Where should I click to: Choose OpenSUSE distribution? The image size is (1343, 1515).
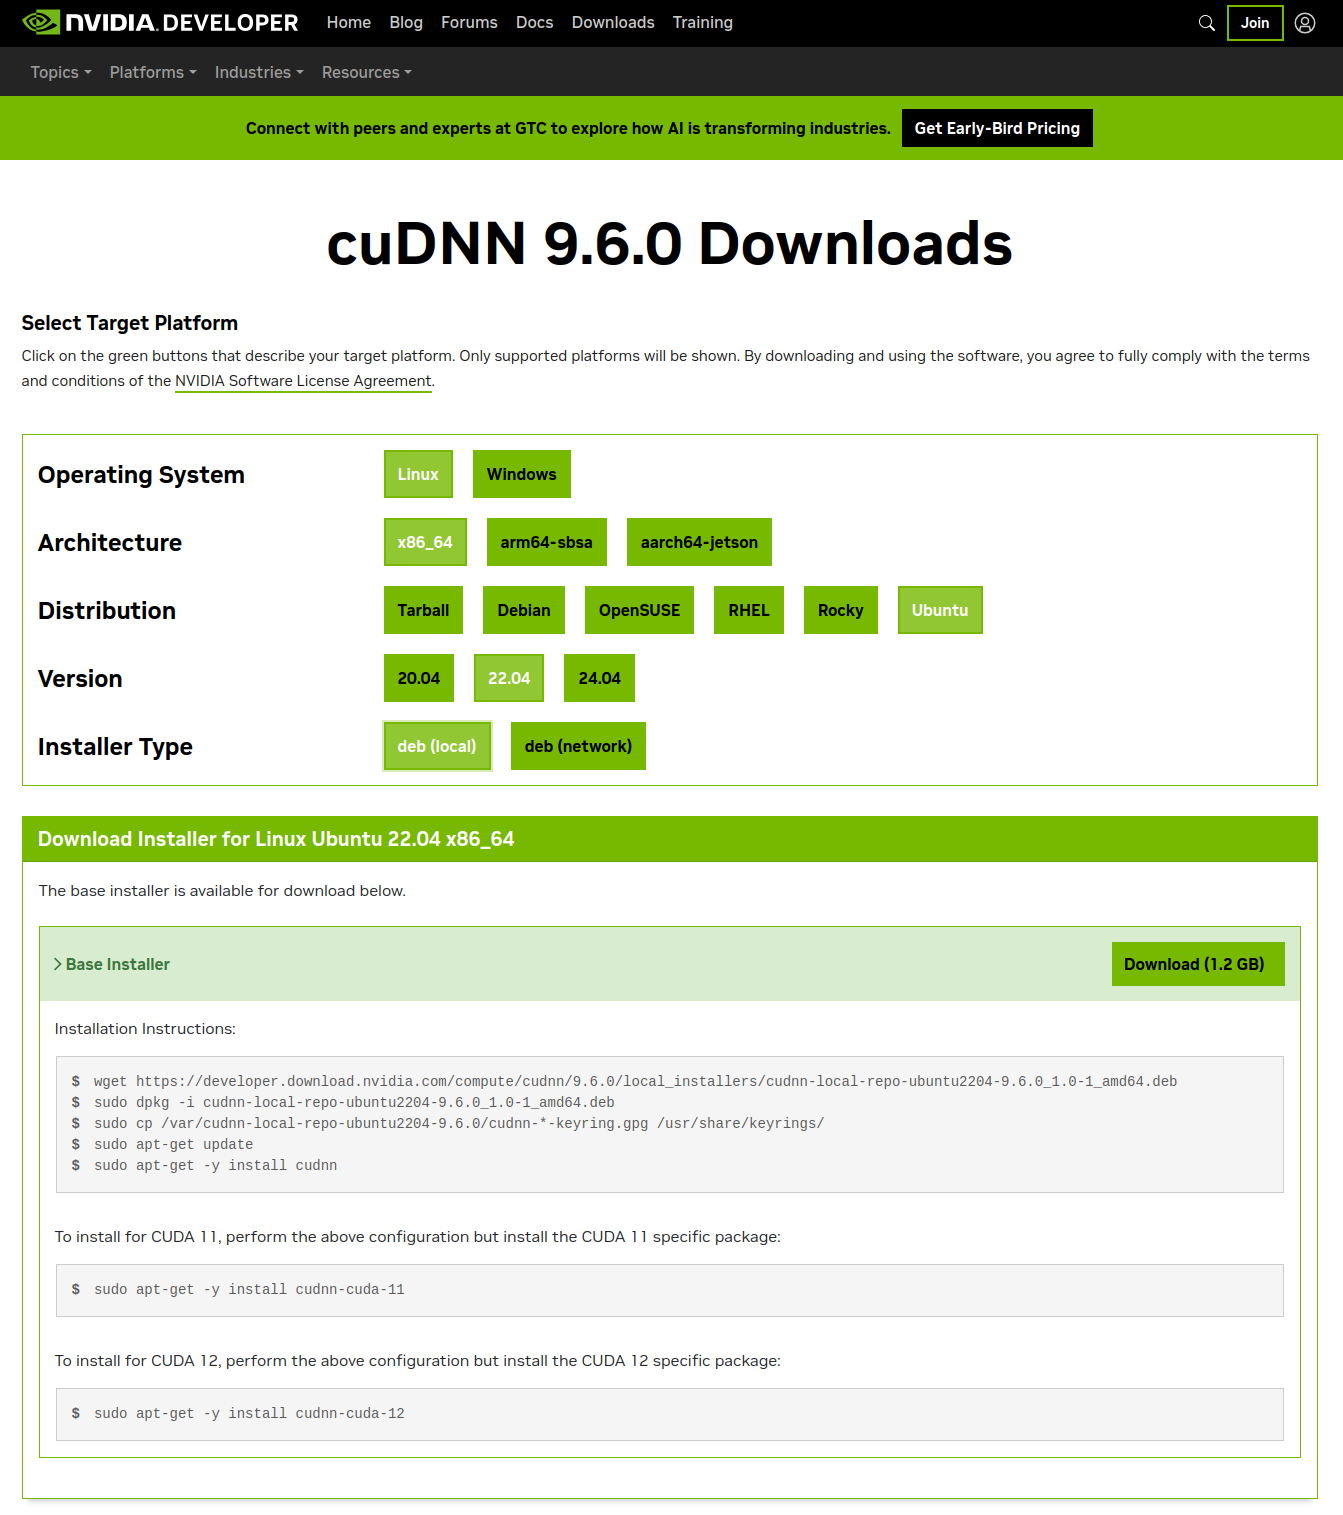pyautogui.click(x=639, y=610)
